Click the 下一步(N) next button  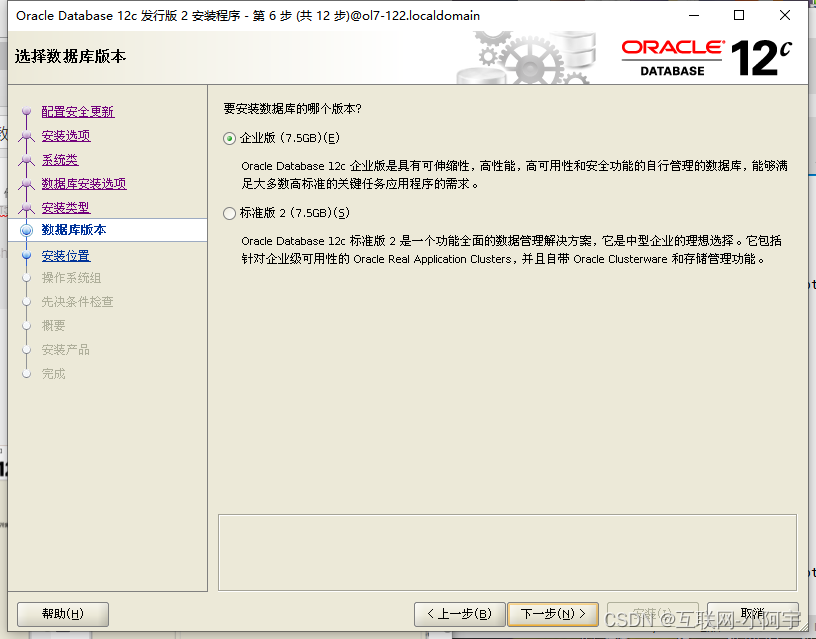point(553,614)
